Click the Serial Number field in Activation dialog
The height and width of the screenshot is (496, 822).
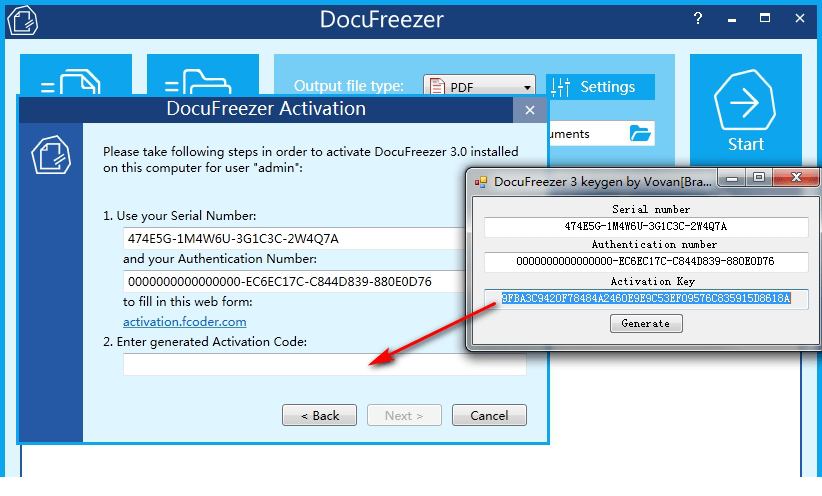point(294,239)
